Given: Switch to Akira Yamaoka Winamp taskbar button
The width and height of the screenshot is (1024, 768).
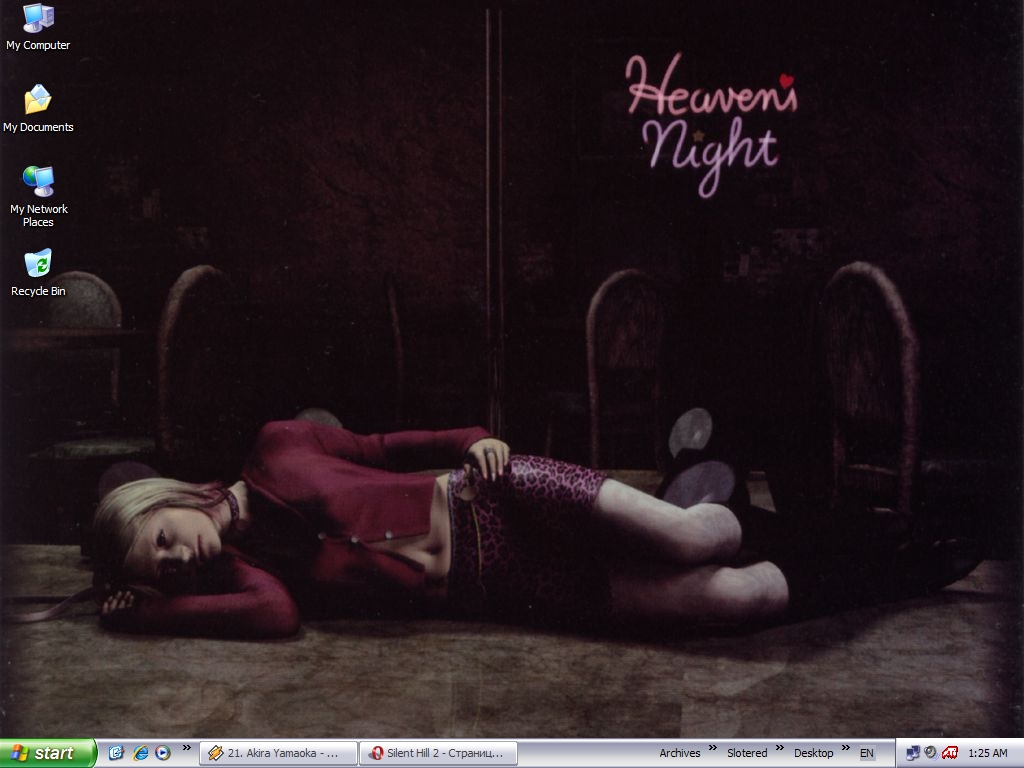Looking at the screenshot, I should click(x=278, y=753).
